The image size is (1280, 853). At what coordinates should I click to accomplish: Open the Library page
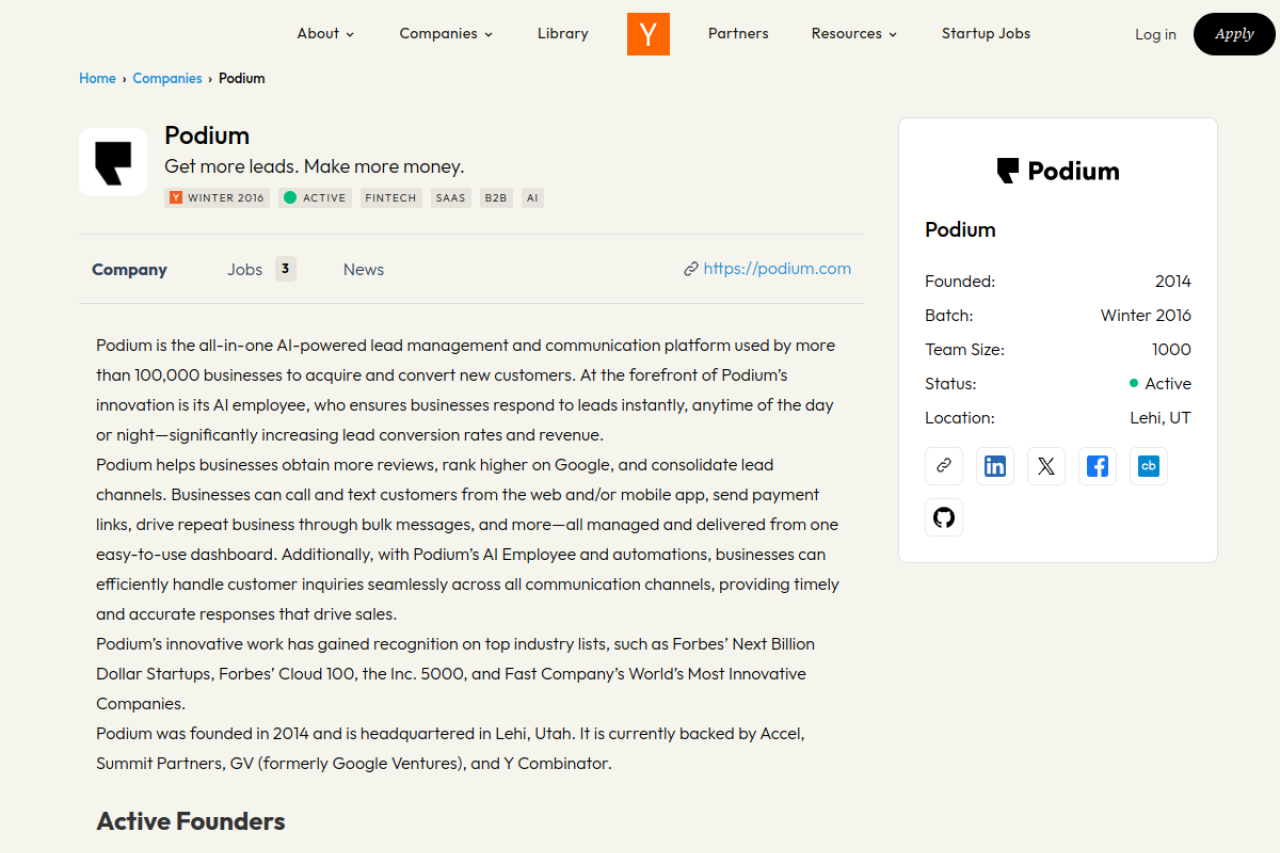[563, 34]
